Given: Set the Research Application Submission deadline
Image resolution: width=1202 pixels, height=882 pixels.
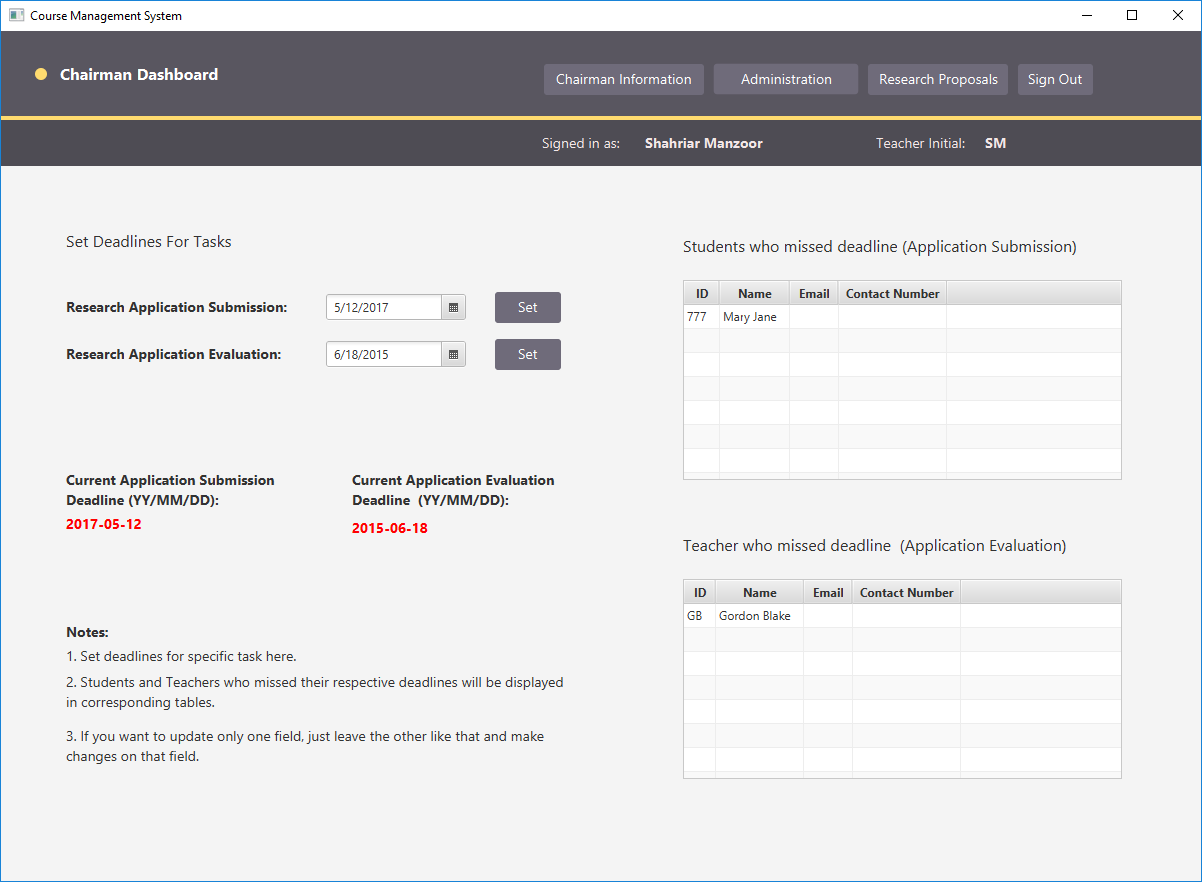Looking at the screenshot, I should [527, 307].
